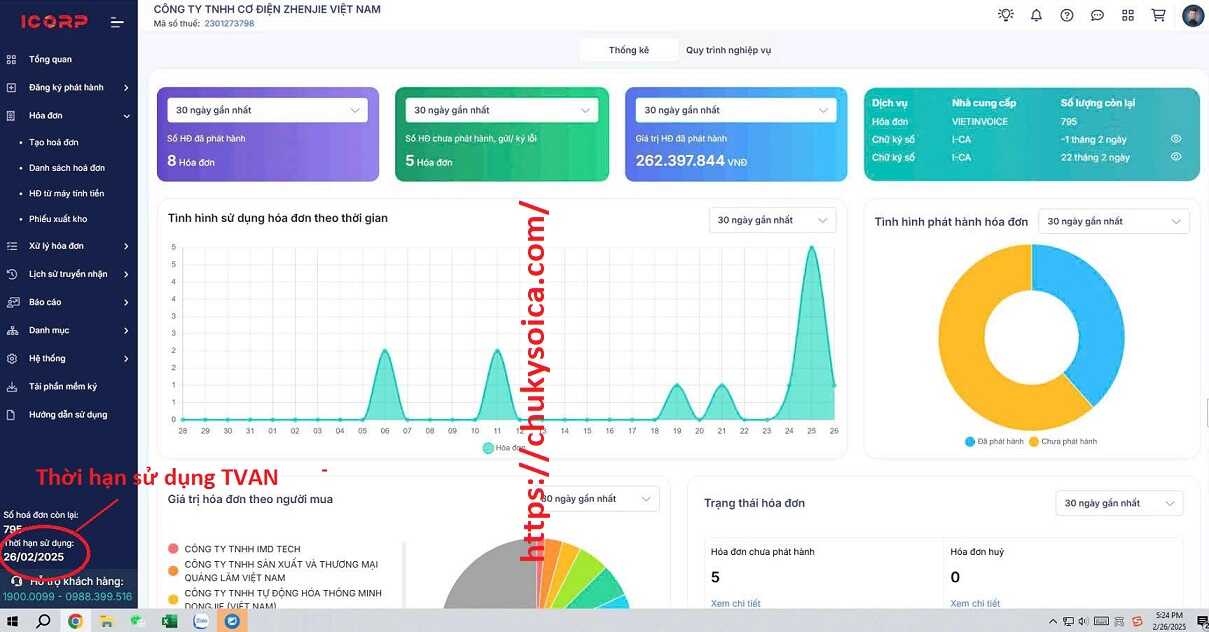Click the Tổng quan sidebar icon

coord(11,59)
